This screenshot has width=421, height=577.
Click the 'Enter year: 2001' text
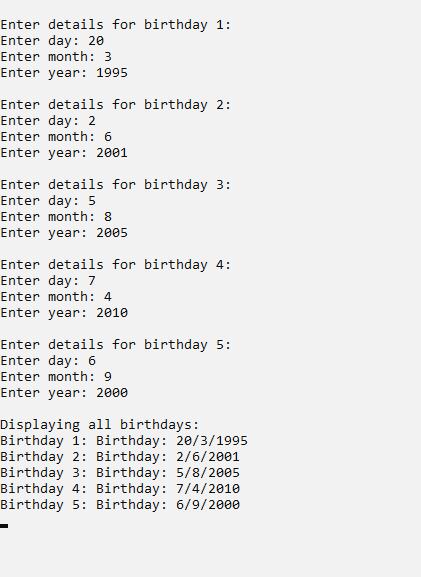coord(64,153)
